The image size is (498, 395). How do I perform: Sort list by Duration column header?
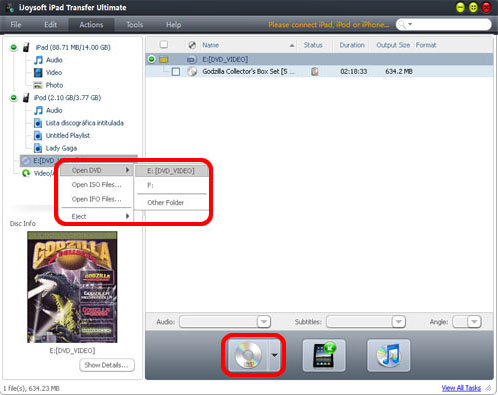[352, 45]
